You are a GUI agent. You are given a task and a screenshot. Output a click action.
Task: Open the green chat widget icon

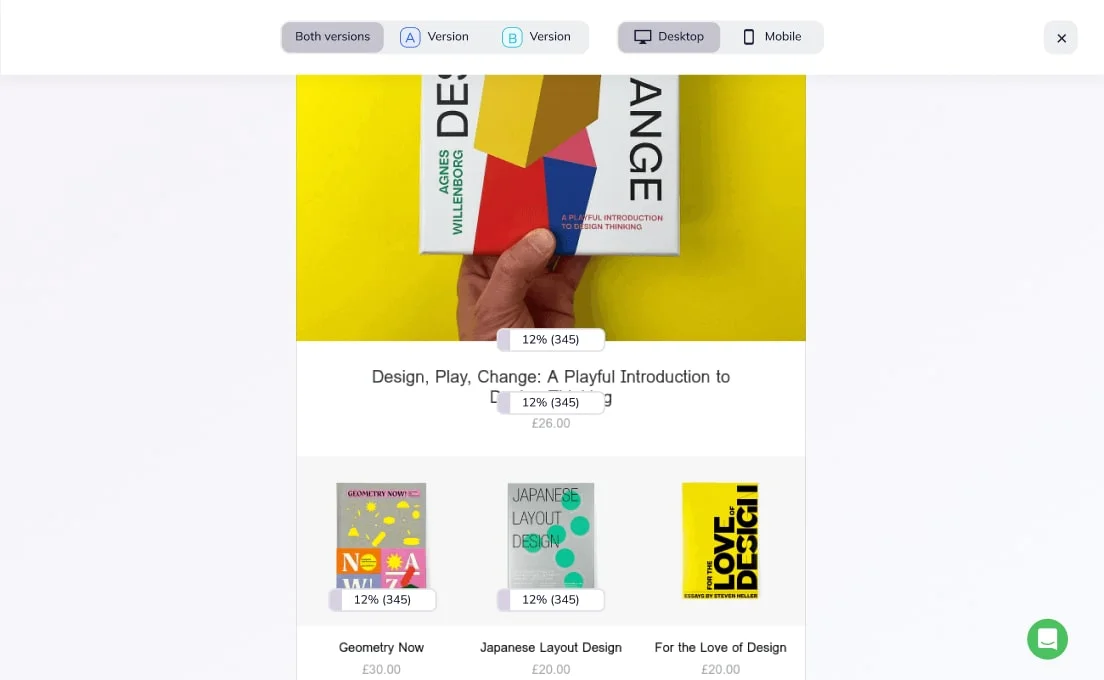[1047, 639]
